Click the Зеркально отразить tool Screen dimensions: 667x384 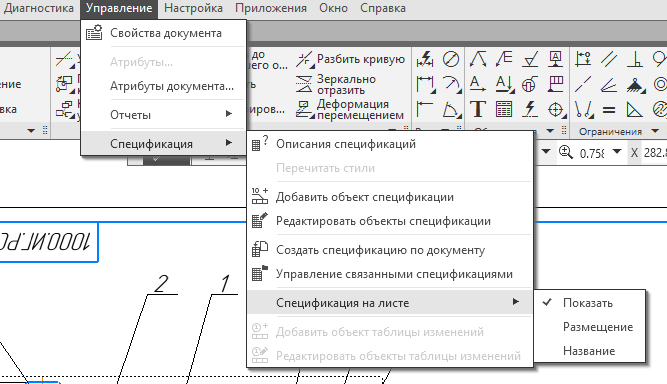(336, 84)
